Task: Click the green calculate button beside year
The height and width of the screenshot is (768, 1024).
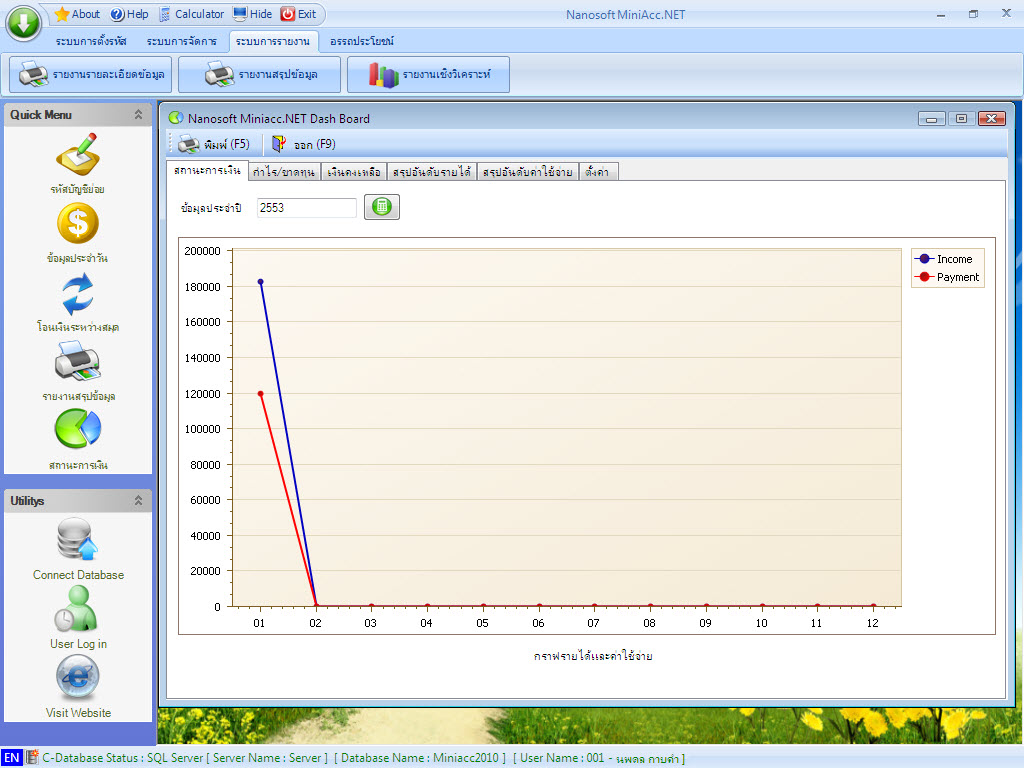Action: click(x=381, y=207)
